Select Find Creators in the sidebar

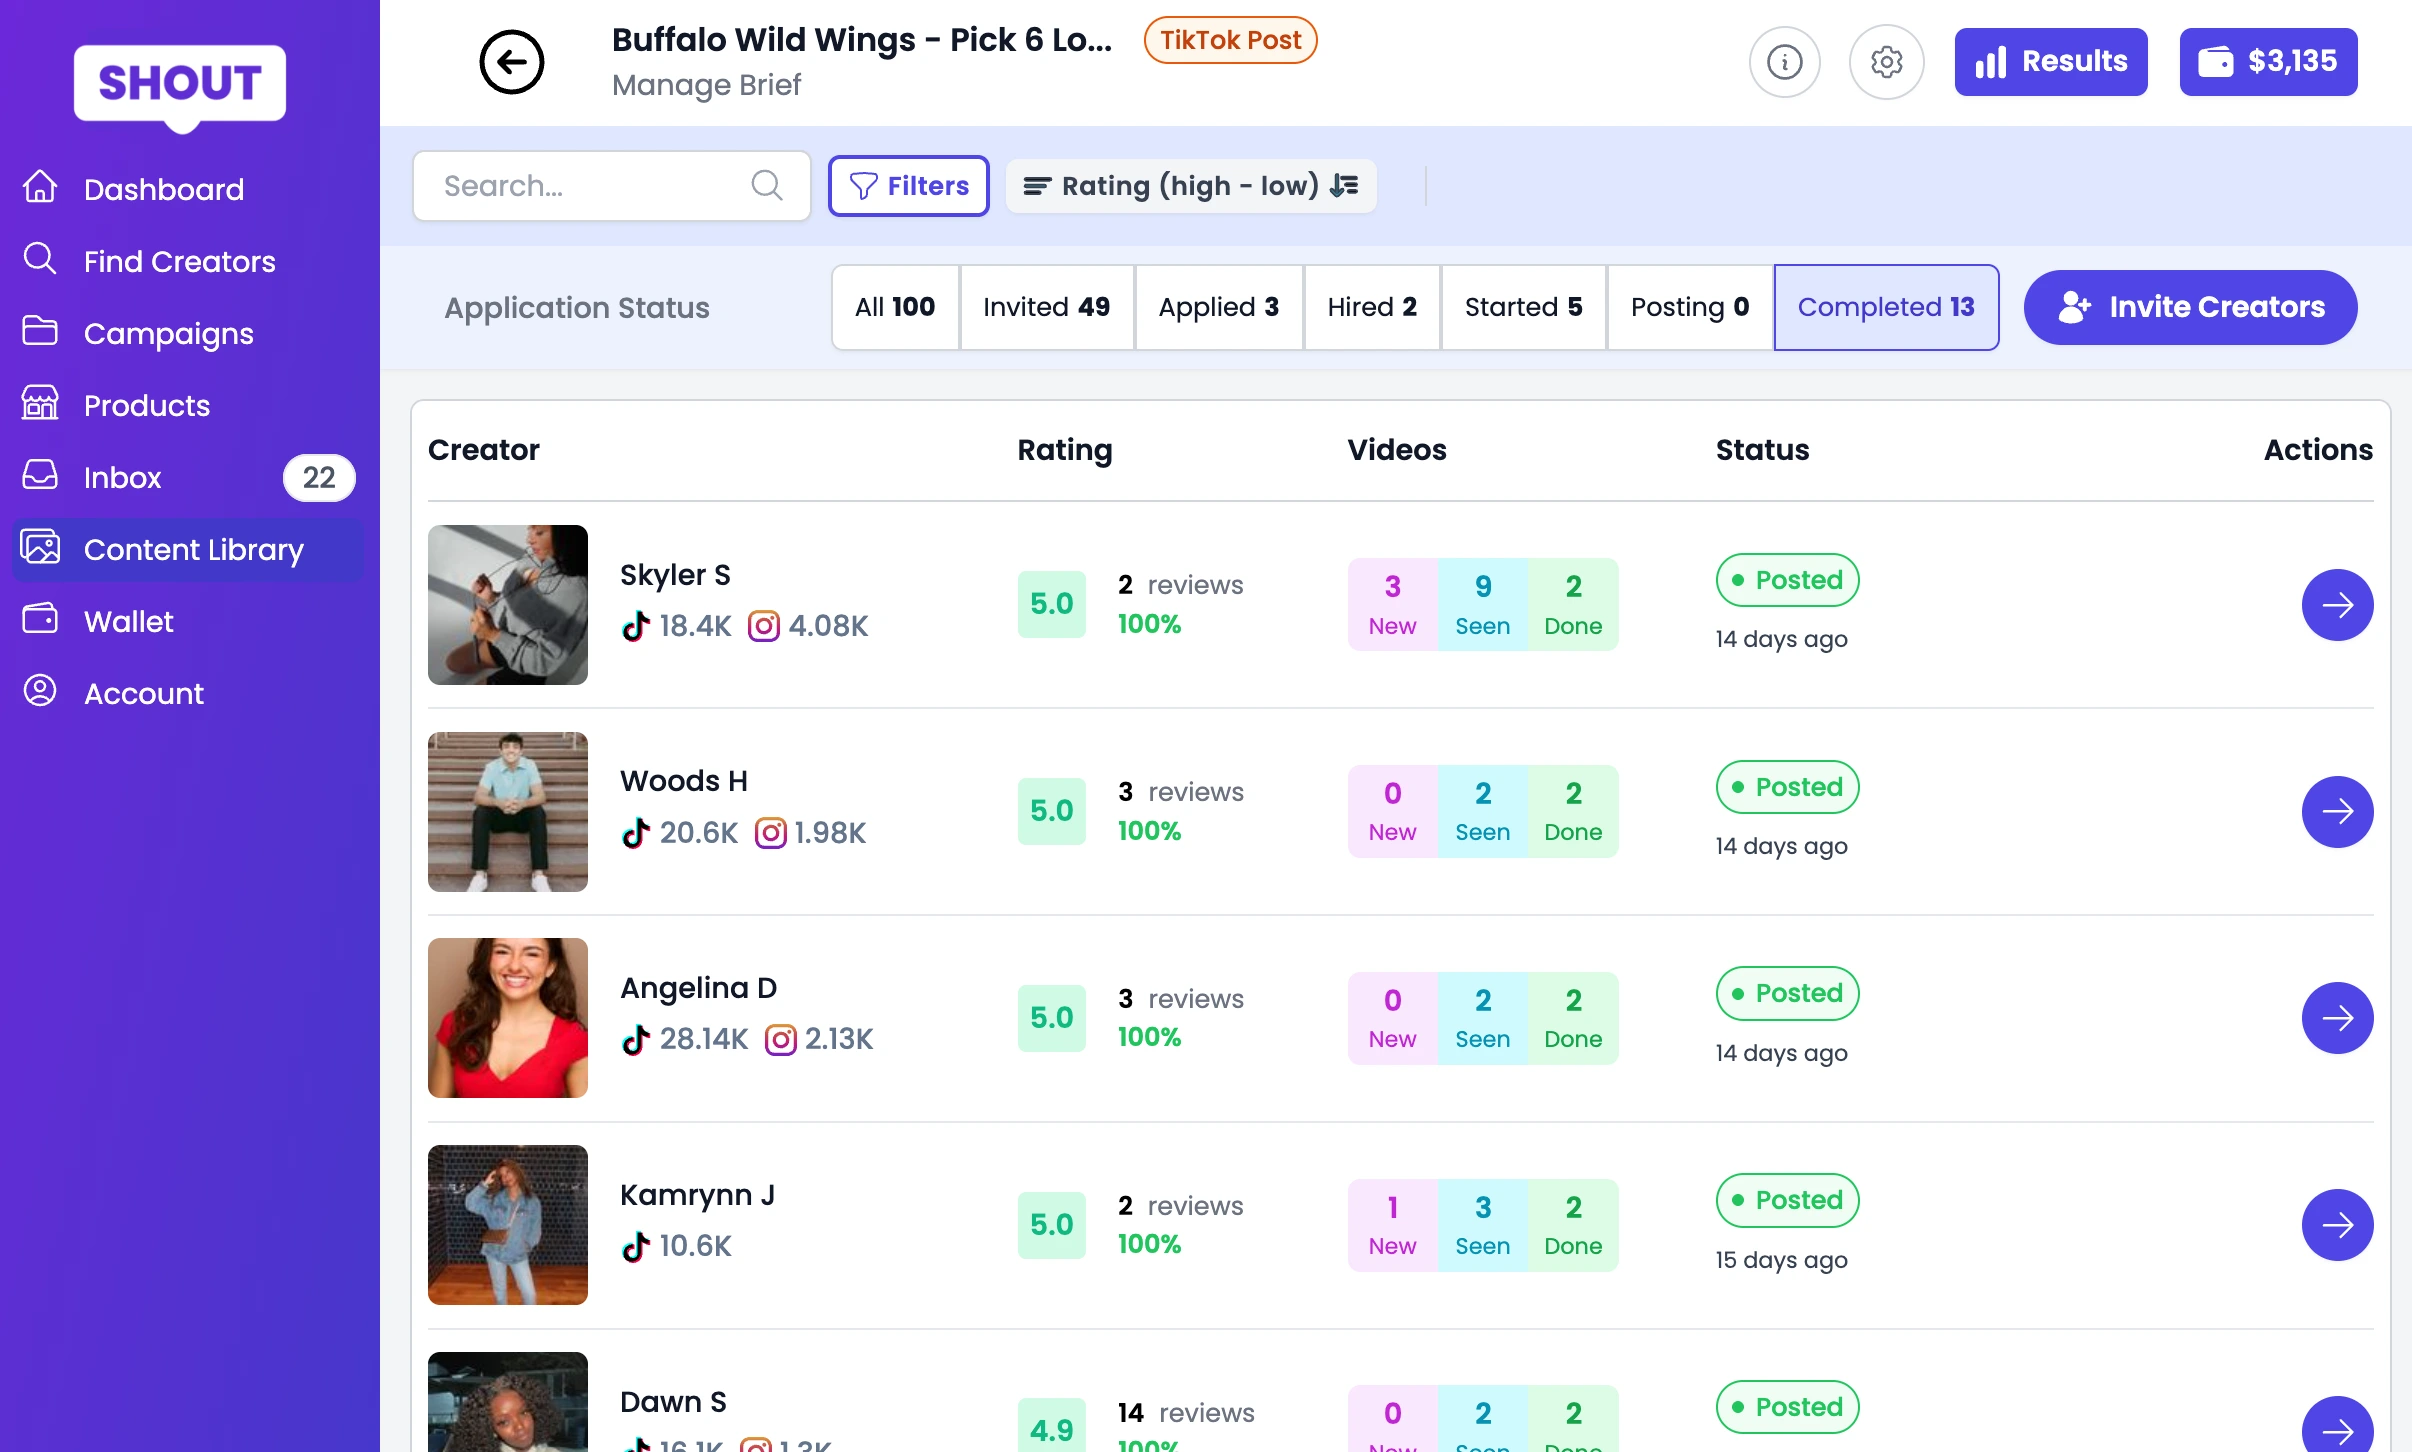click(178, 261)
